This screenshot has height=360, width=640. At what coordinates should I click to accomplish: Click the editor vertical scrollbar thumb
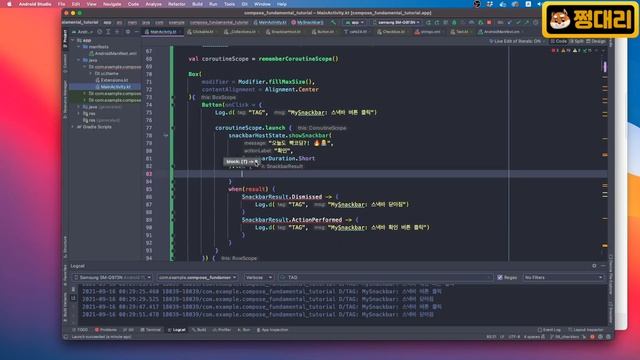pyautogui.click(x=605, y=67)
